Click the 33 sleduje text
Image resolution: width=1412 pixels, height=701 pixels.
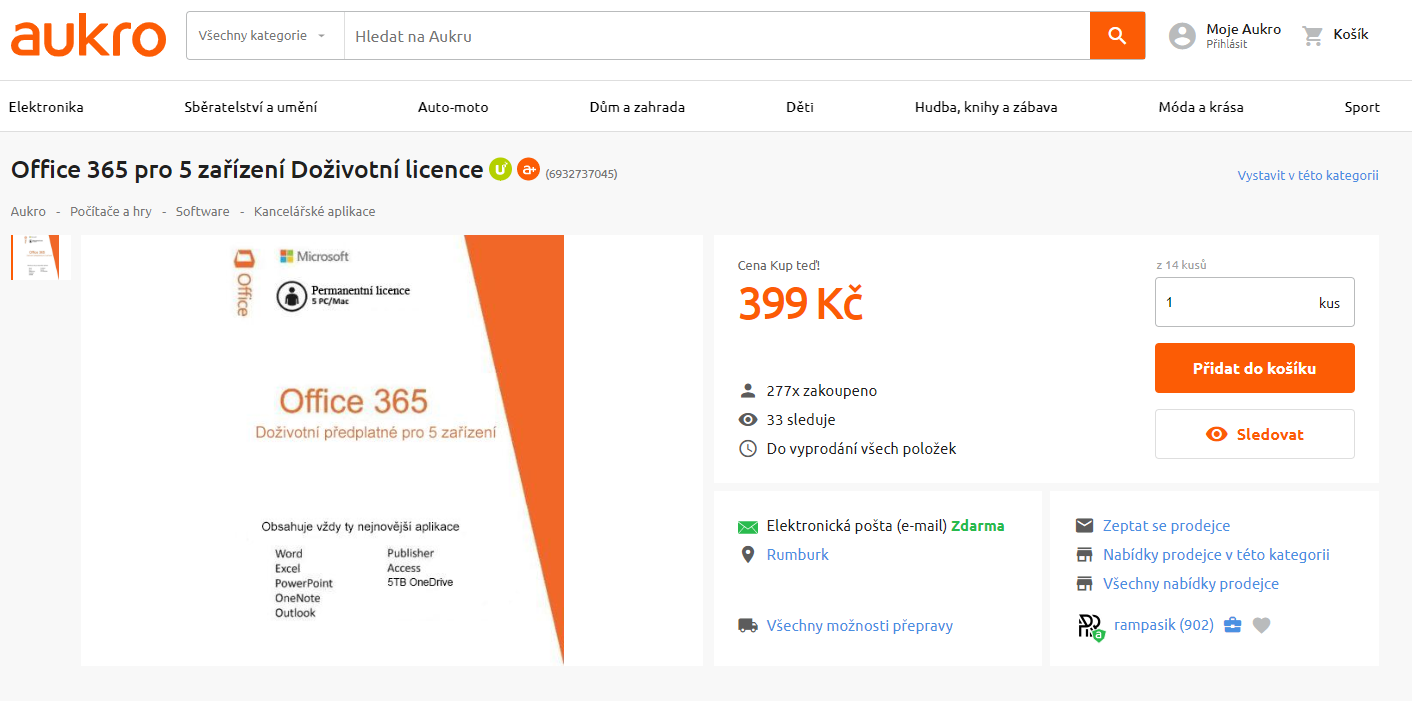coord(801,420)
